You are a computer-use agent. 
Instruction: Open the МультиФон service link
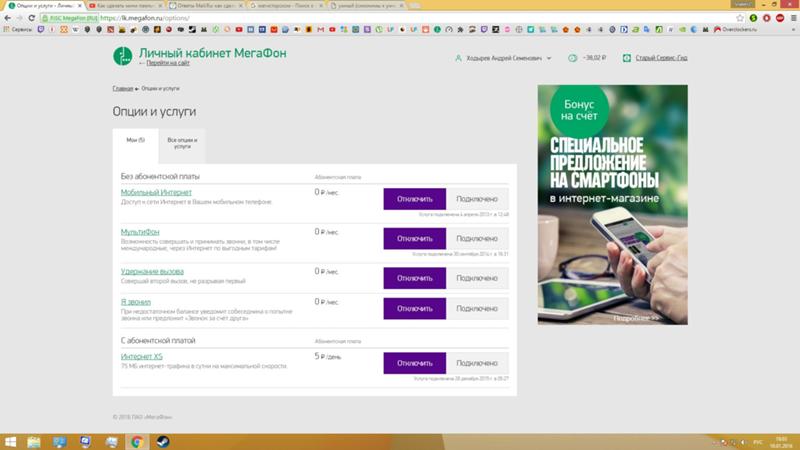pos(140,232)
